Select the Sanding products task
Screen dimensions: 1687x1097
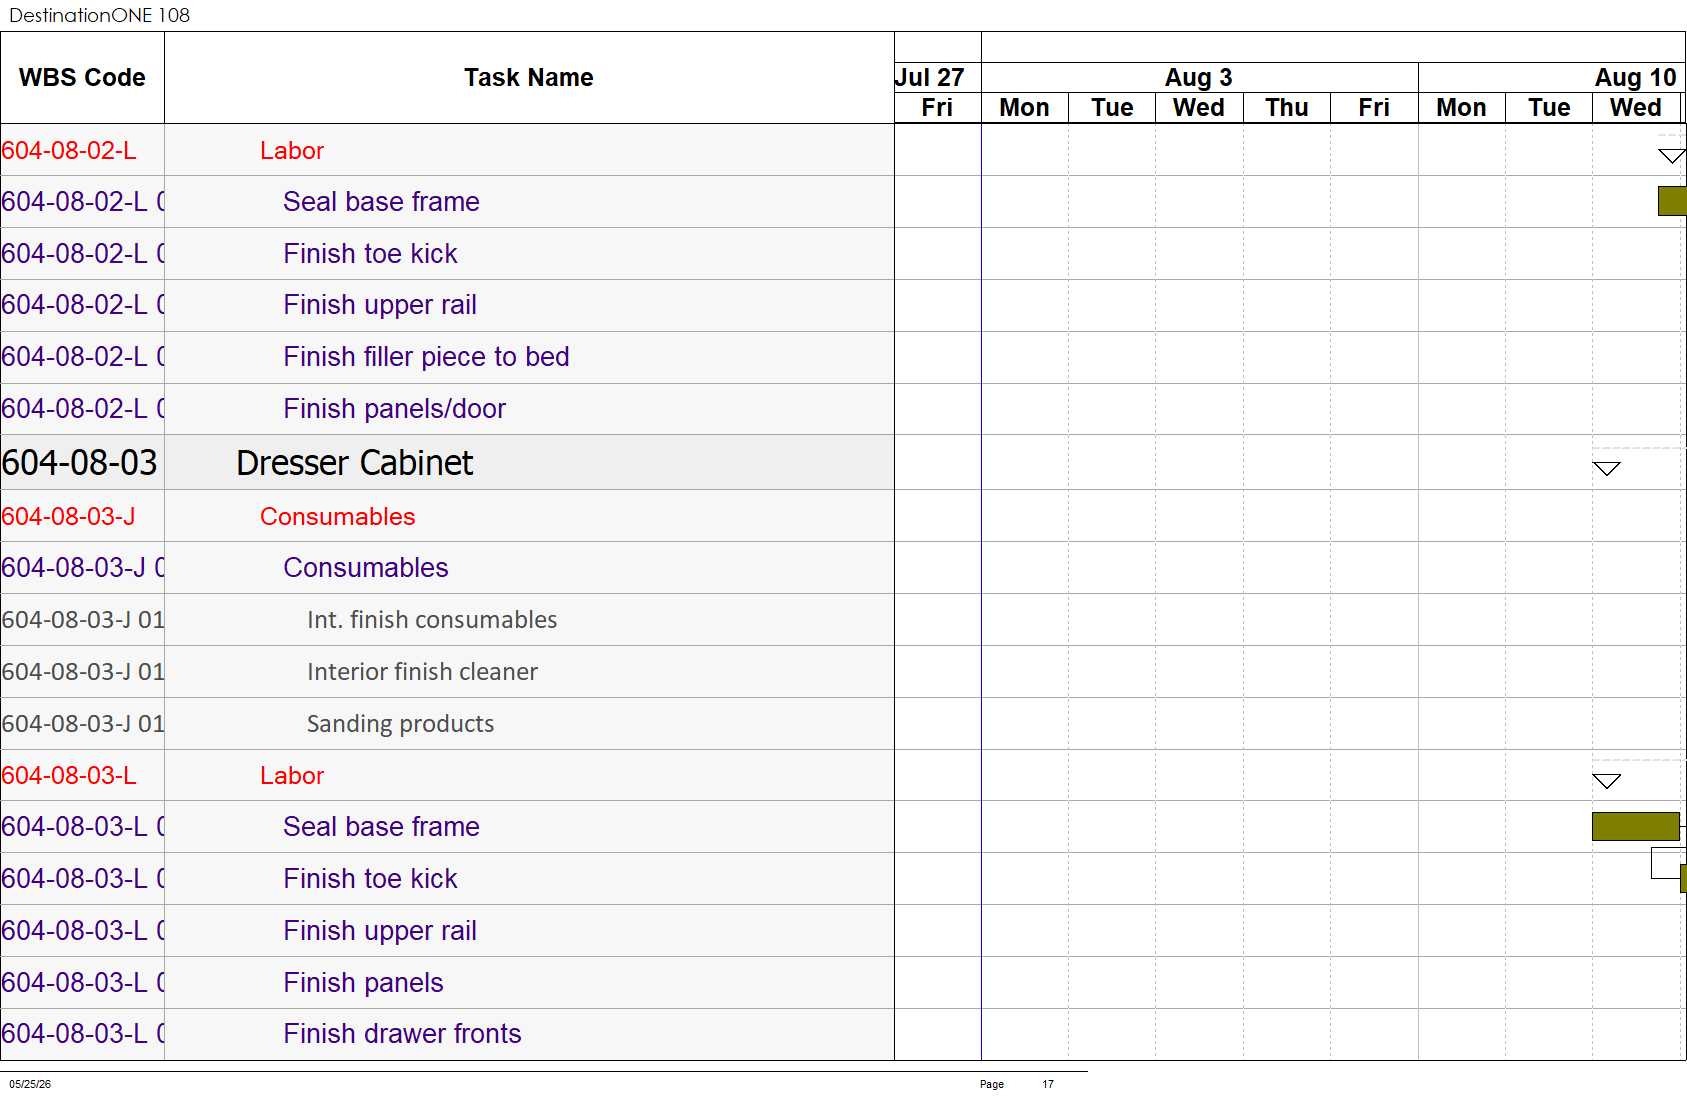pos(400,724)
